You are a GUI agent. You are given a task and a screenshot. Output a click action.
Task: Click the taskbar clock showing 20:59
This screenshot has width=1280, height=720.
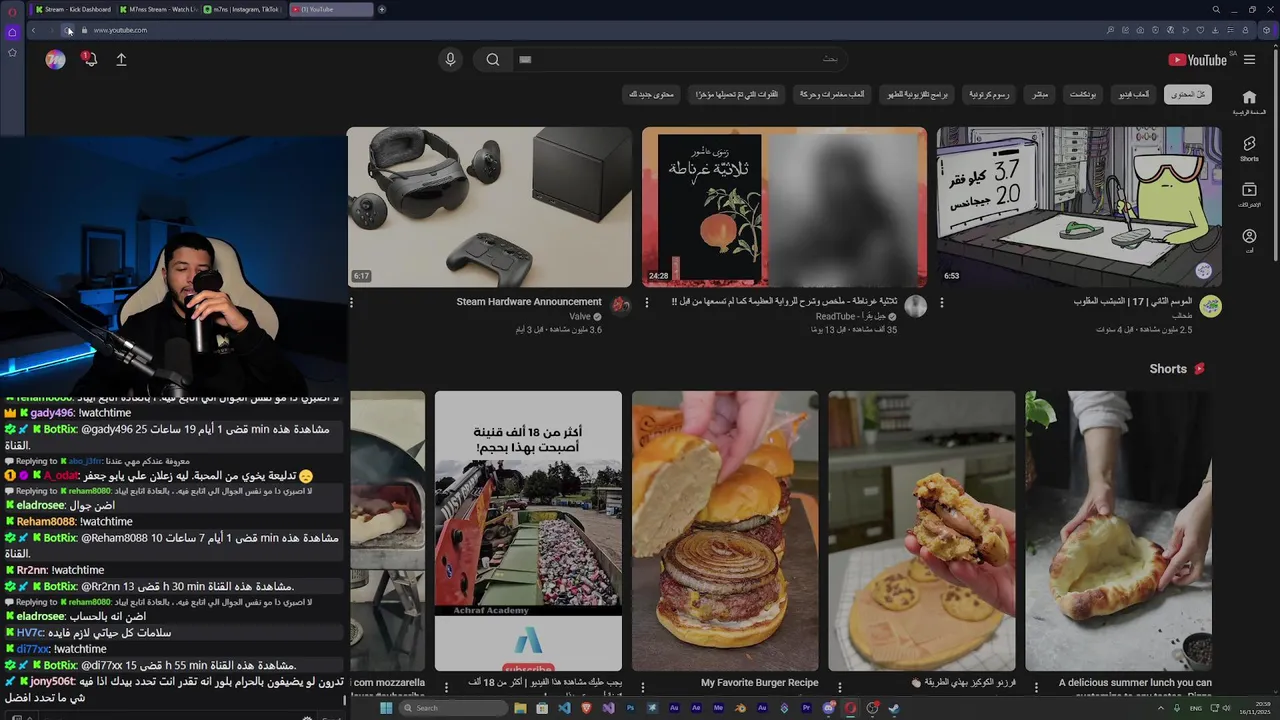point(1256,708)
